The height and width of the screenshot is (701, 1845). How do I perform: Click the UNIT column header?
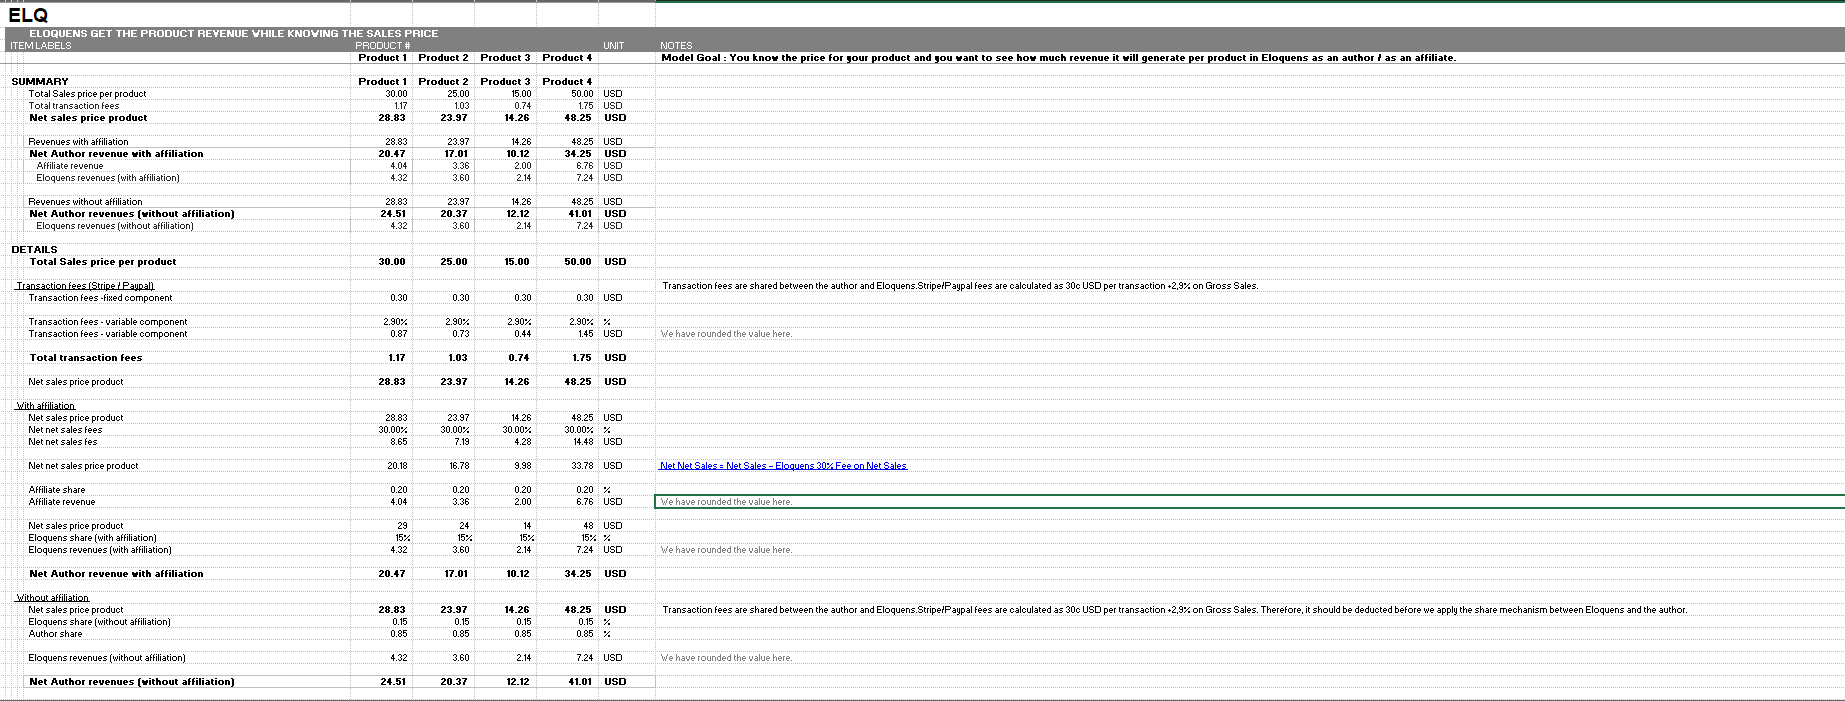(x=614, y=46)
